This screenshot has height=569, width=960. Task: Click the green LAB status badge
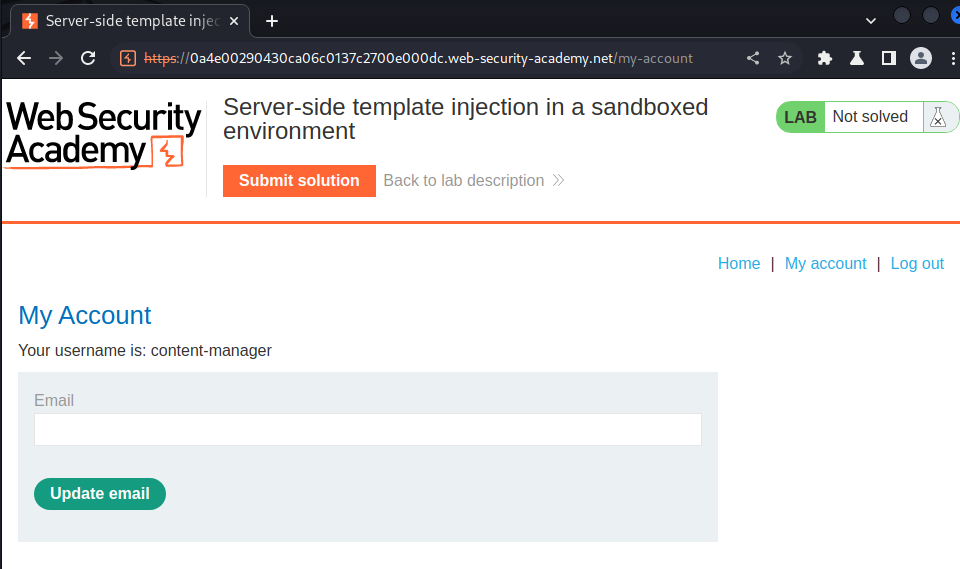[x=800, y=117]
